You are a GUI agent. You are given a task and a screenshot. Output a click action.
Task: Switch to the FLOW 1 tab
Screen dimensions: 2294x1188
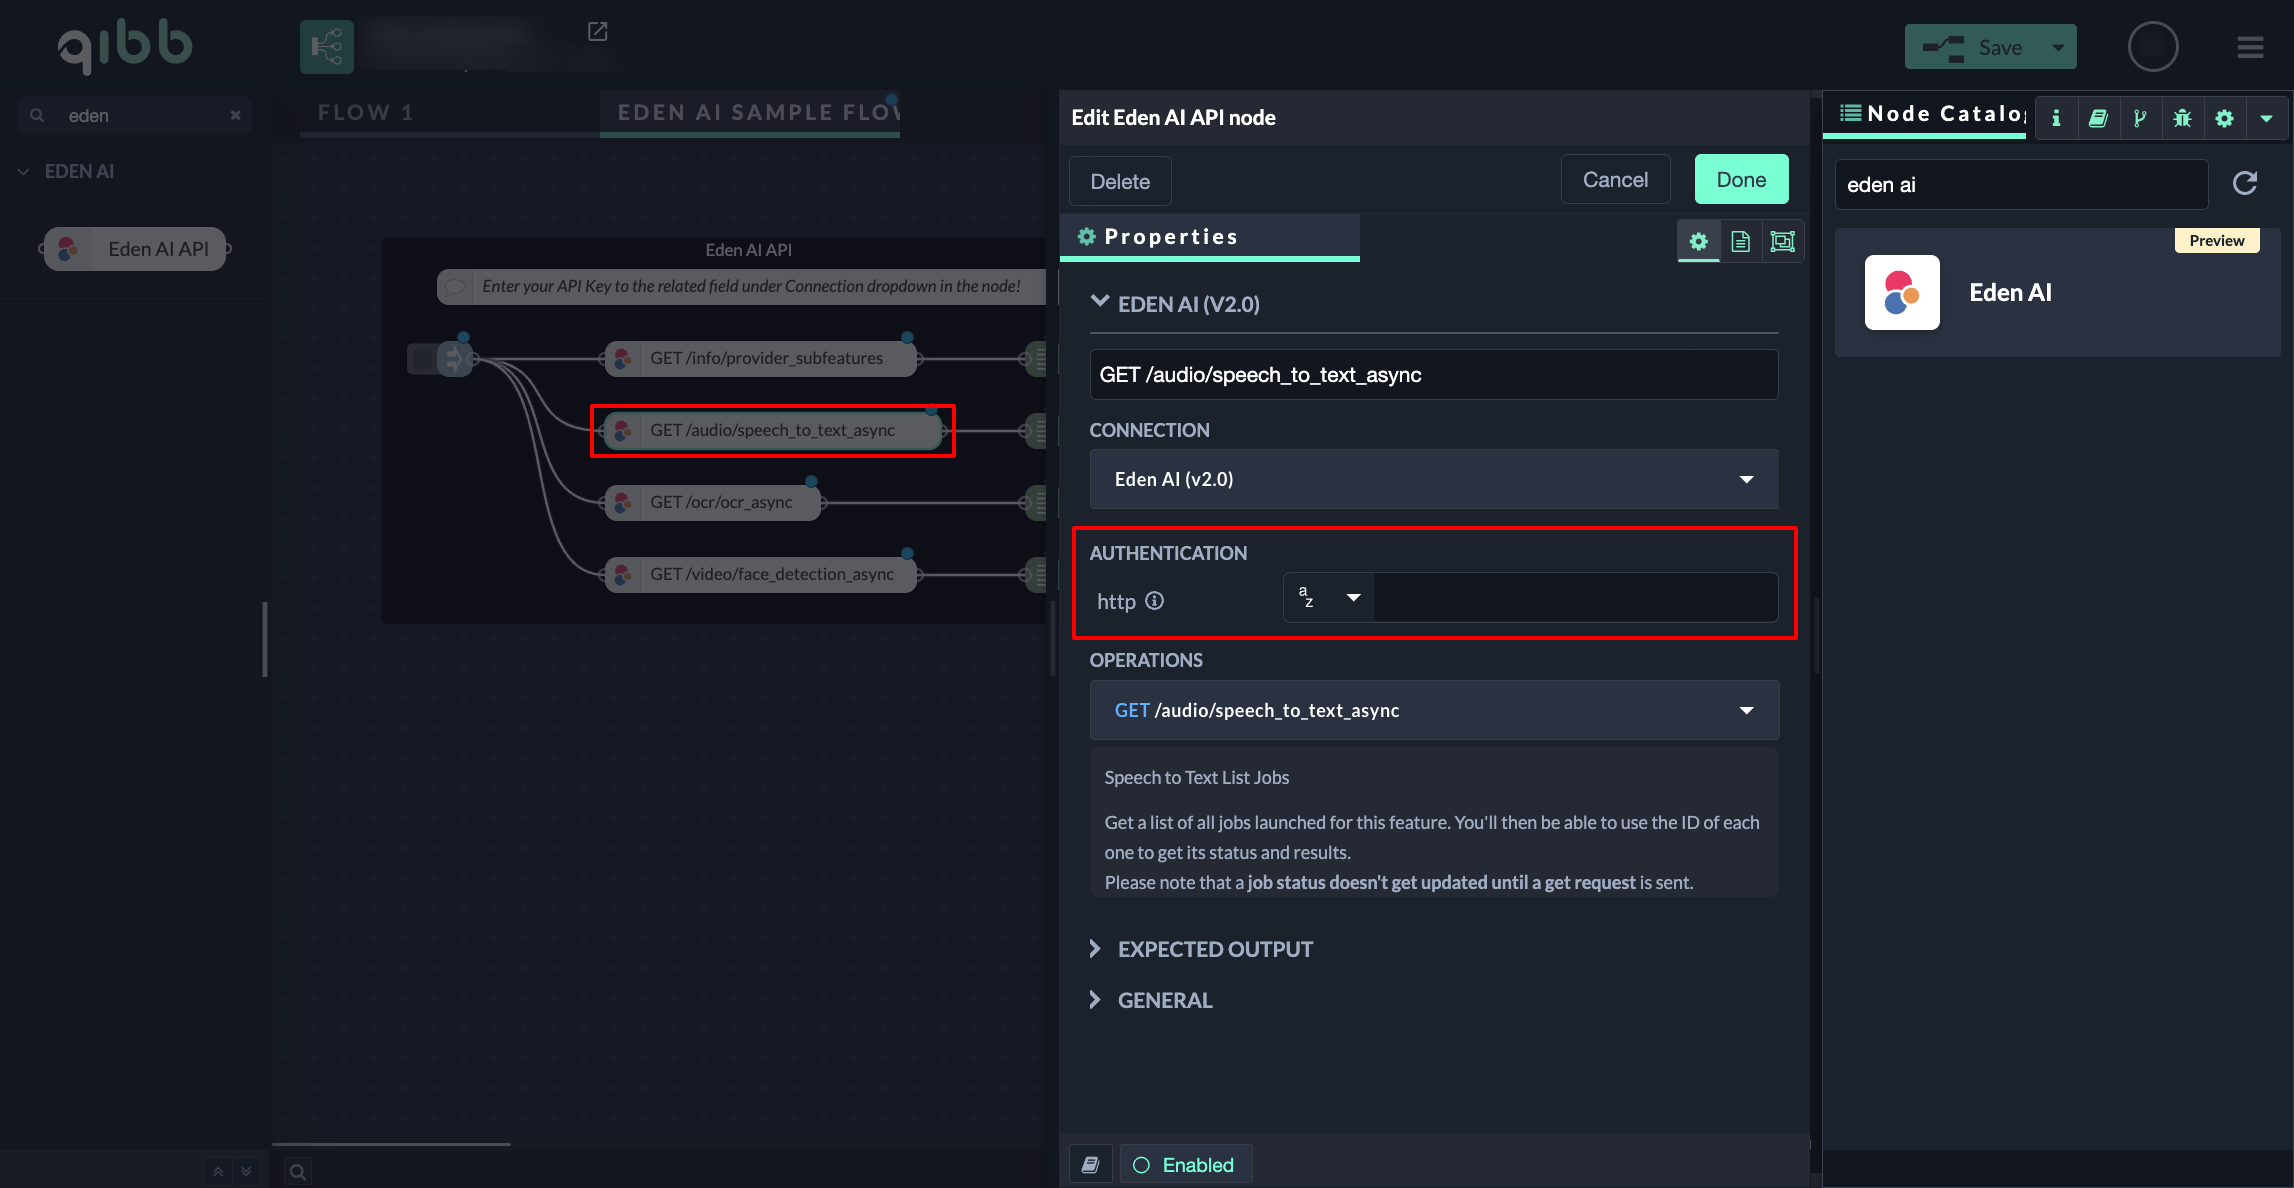point(366,113)
